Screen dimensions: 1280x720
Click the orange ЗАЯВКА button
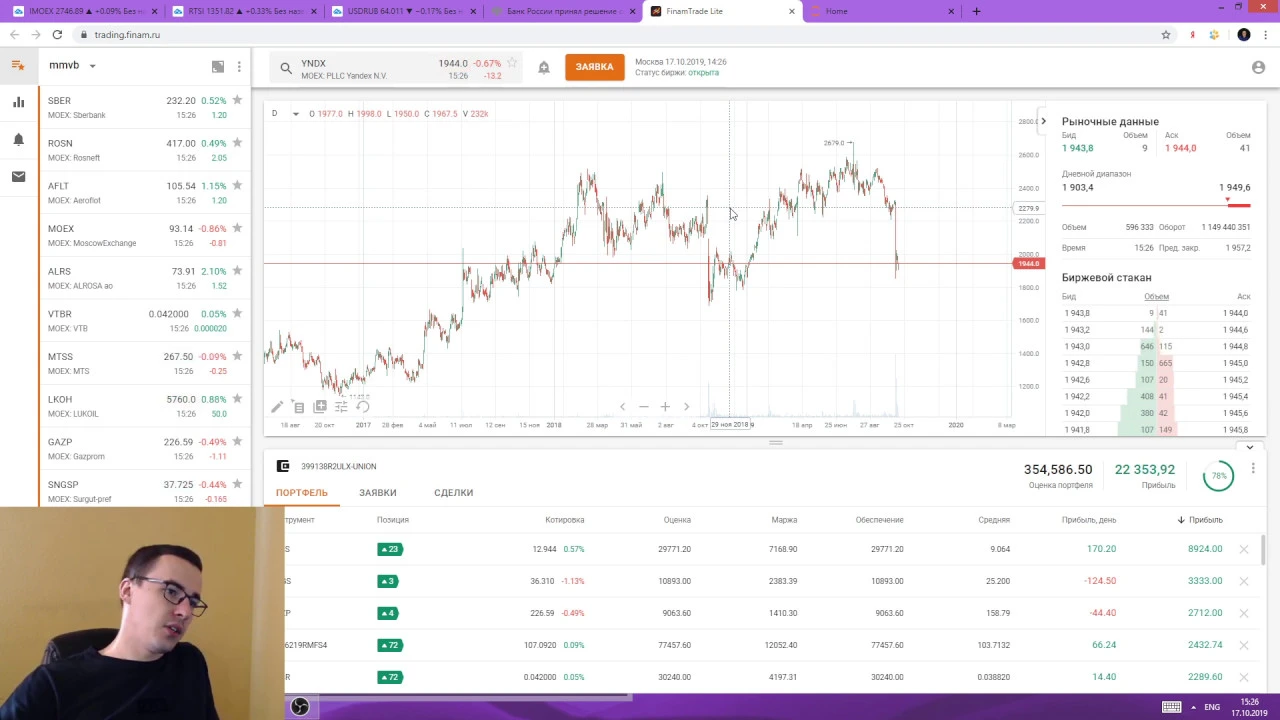point(594,67)
